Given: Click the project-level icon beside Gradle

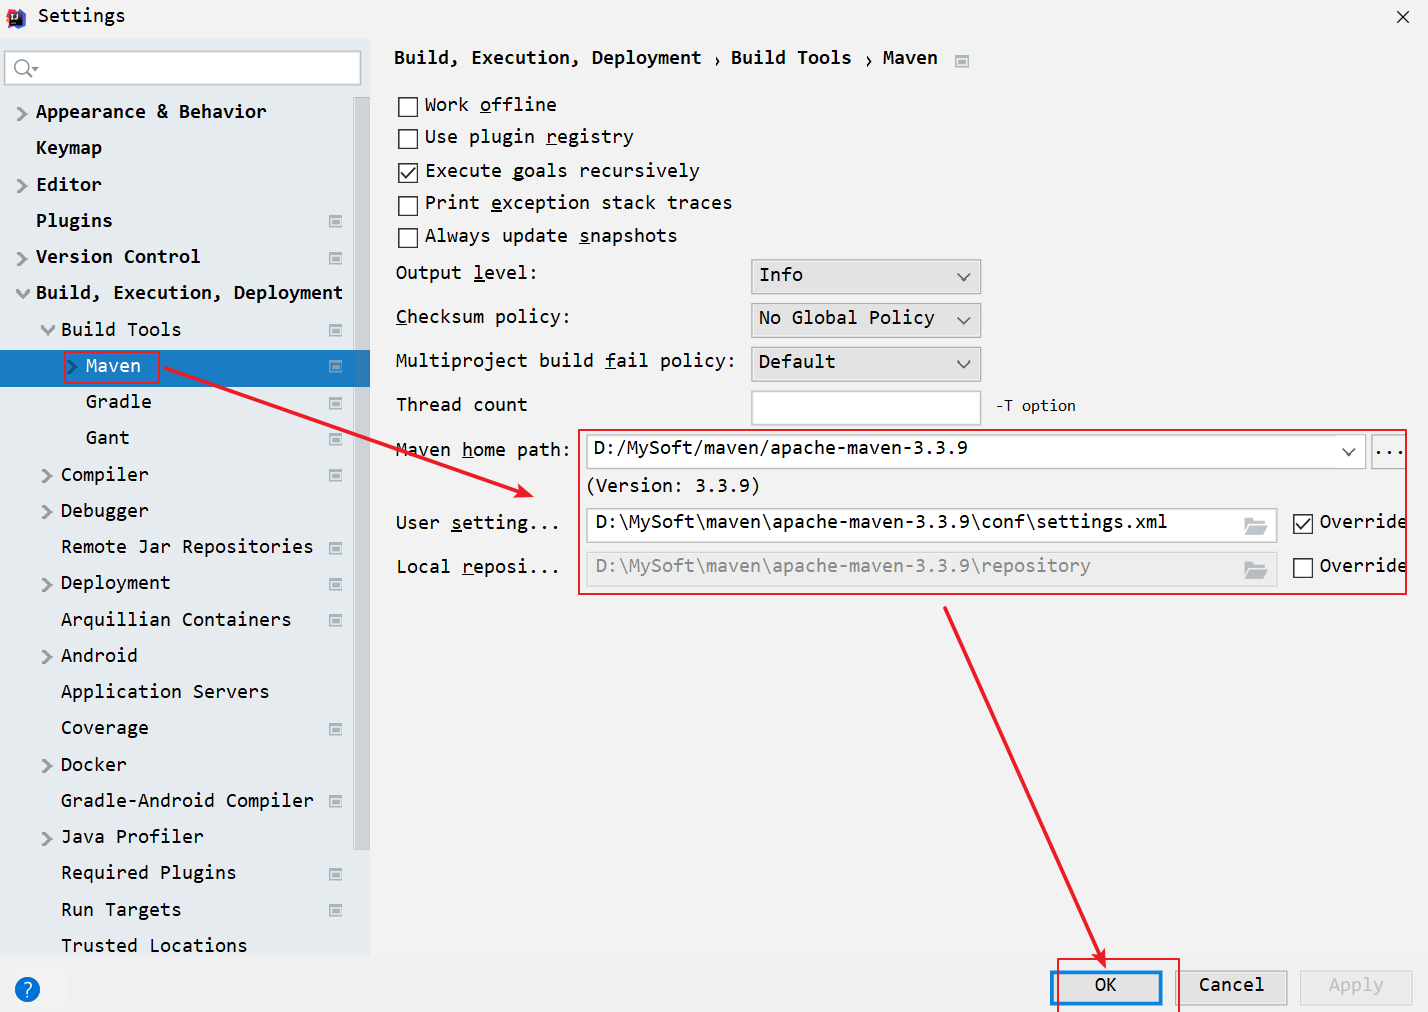Looking at the screenshot, I should [336, 403].
